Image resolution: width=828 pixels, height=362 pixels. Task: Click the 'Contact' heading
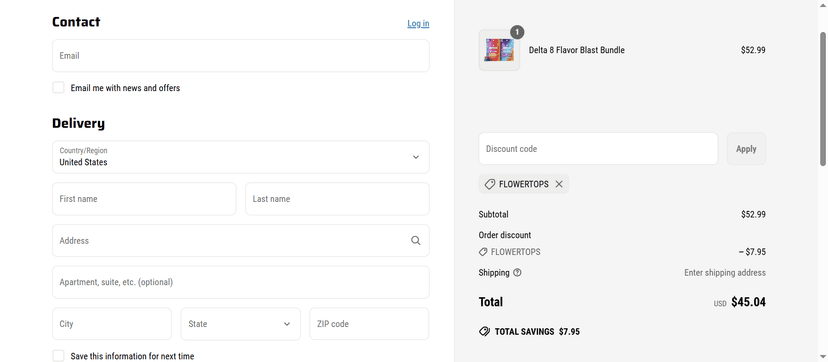coord(76,22)
